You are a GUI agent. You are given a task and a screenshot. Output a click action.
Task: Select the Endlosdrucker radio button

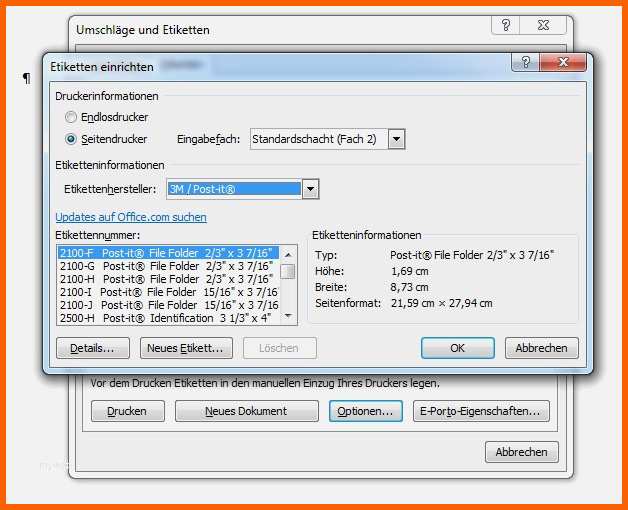point(71,117)
